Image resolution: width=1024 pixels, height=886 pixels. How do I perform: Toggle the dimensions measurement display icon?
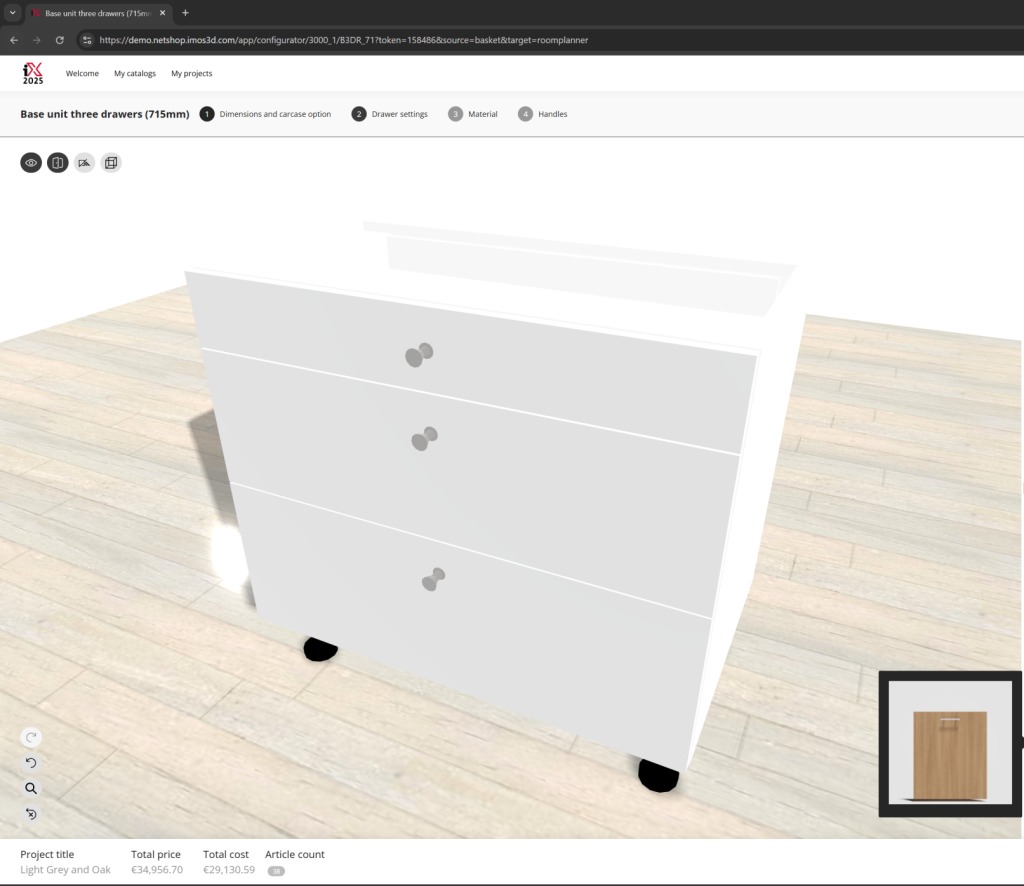tap(84, 162)
